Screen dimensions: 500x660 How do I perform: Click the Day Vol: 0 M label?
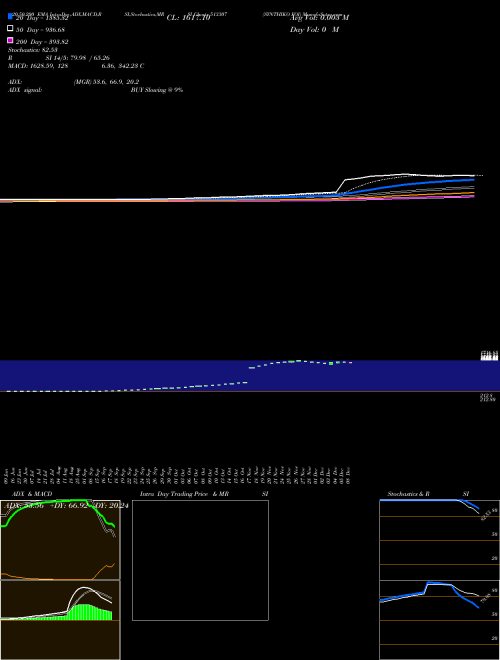pos(314,29)
